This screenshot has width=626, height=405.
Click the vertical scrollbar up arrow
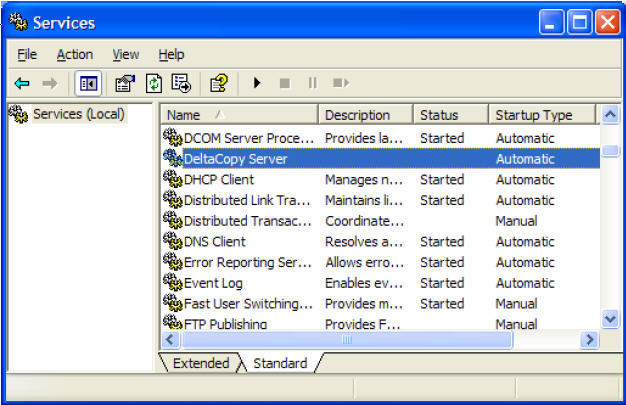(610, 115)
